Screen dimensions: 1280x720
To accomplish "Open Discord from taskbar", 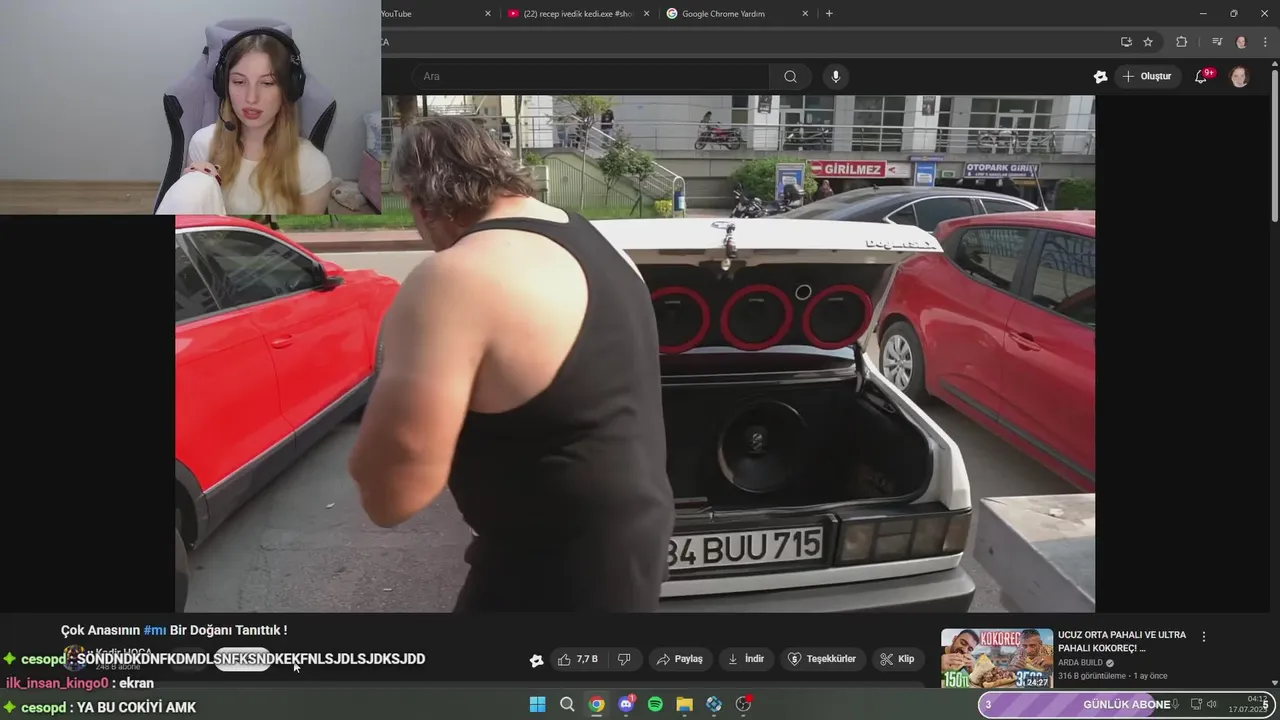I will [x=626, y=704].
